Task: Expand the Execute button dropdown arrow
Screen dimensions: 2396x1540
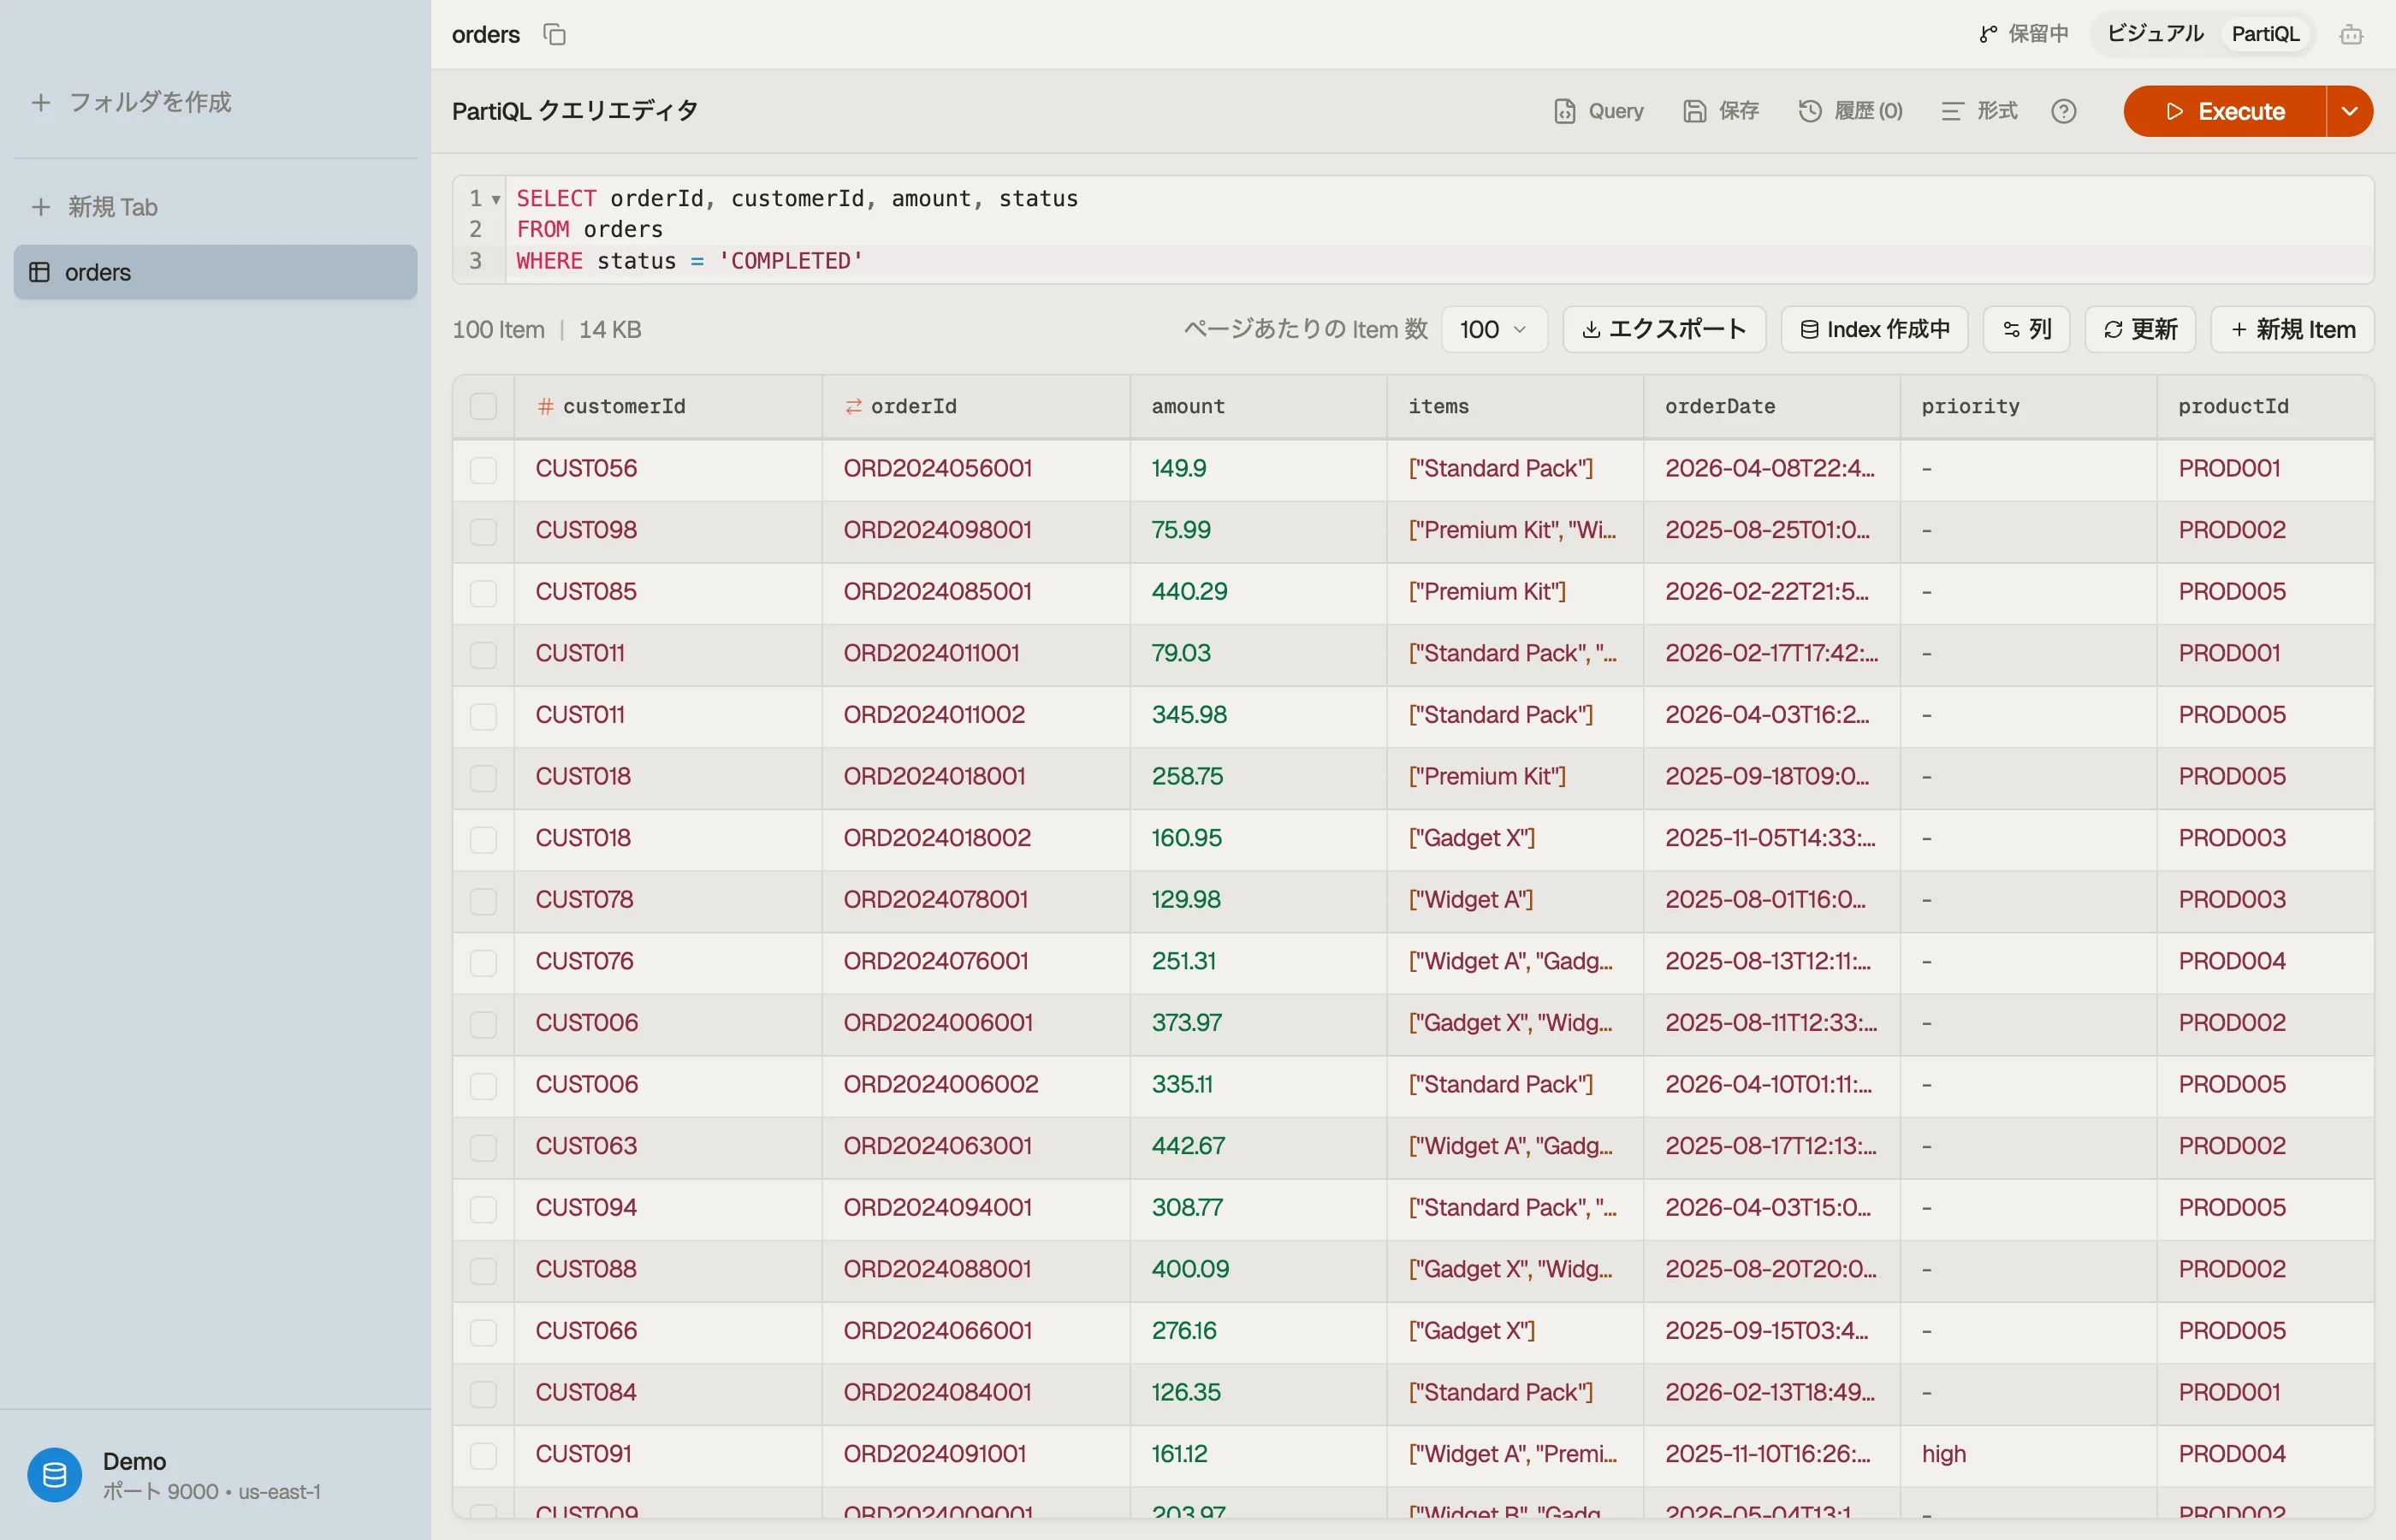Action: click(2349, 111)
